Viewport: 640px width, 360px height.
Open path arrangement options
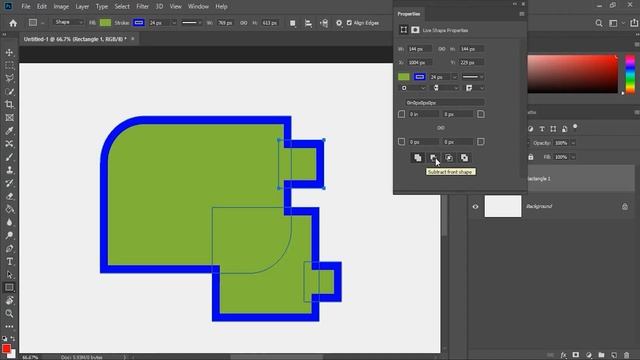(324, 23)
